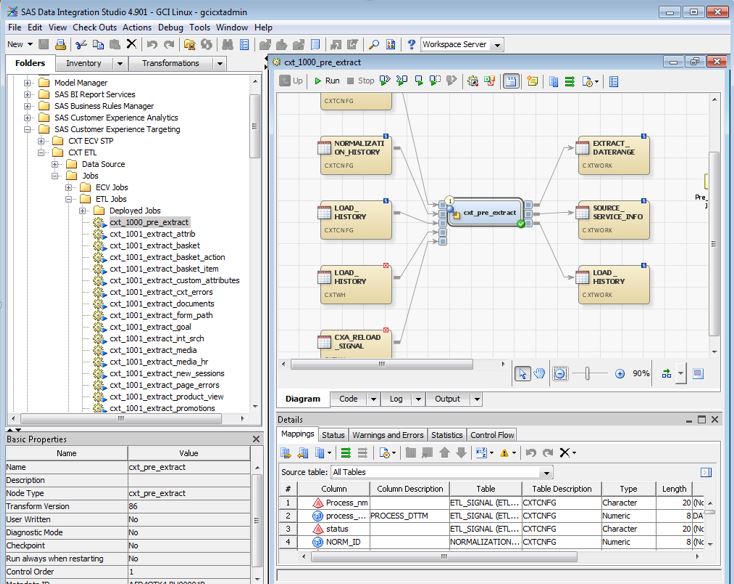Expand the Deployed Jobs folder
The width and height of the screenshot is (734, 584).
83,211
